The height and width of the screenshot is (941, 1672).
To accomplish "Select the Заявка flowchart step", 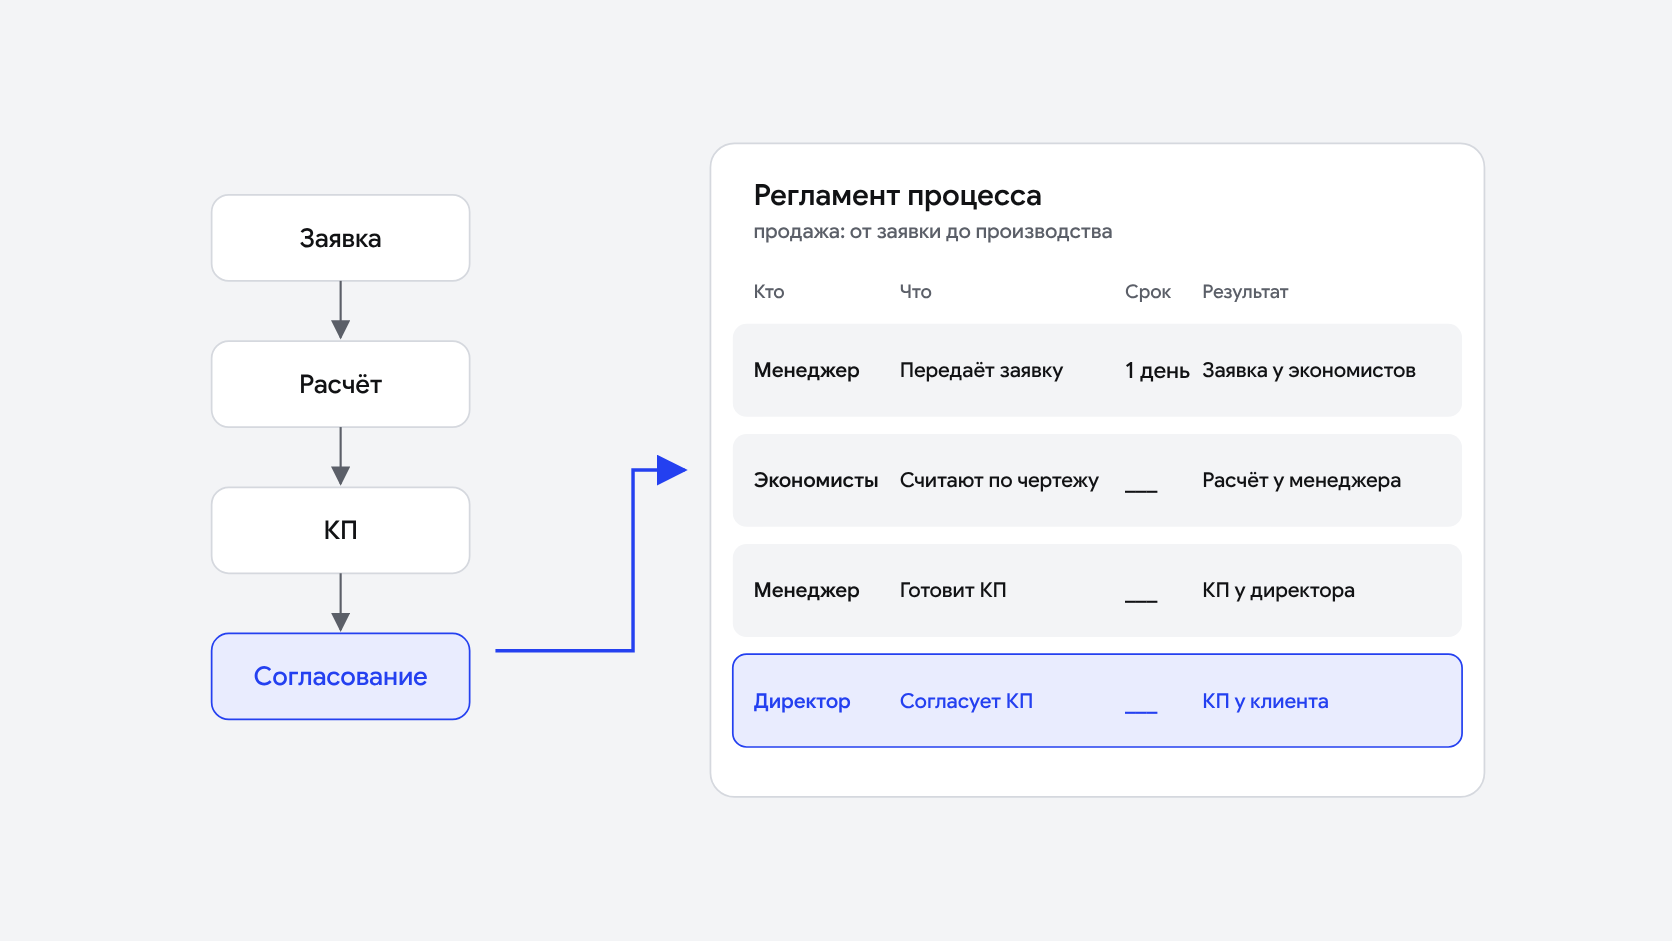I will click(x=340, y=238).
